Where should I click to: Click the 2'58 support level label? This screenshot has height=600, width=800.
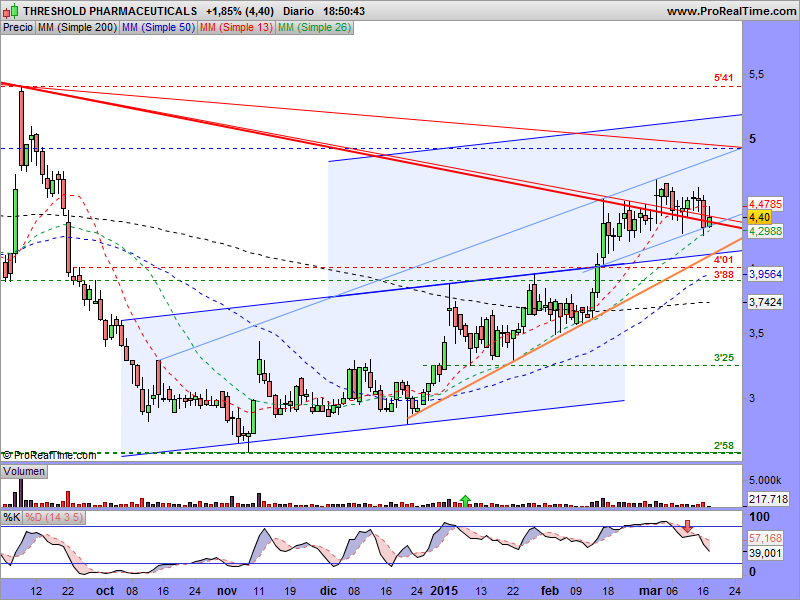723,445
